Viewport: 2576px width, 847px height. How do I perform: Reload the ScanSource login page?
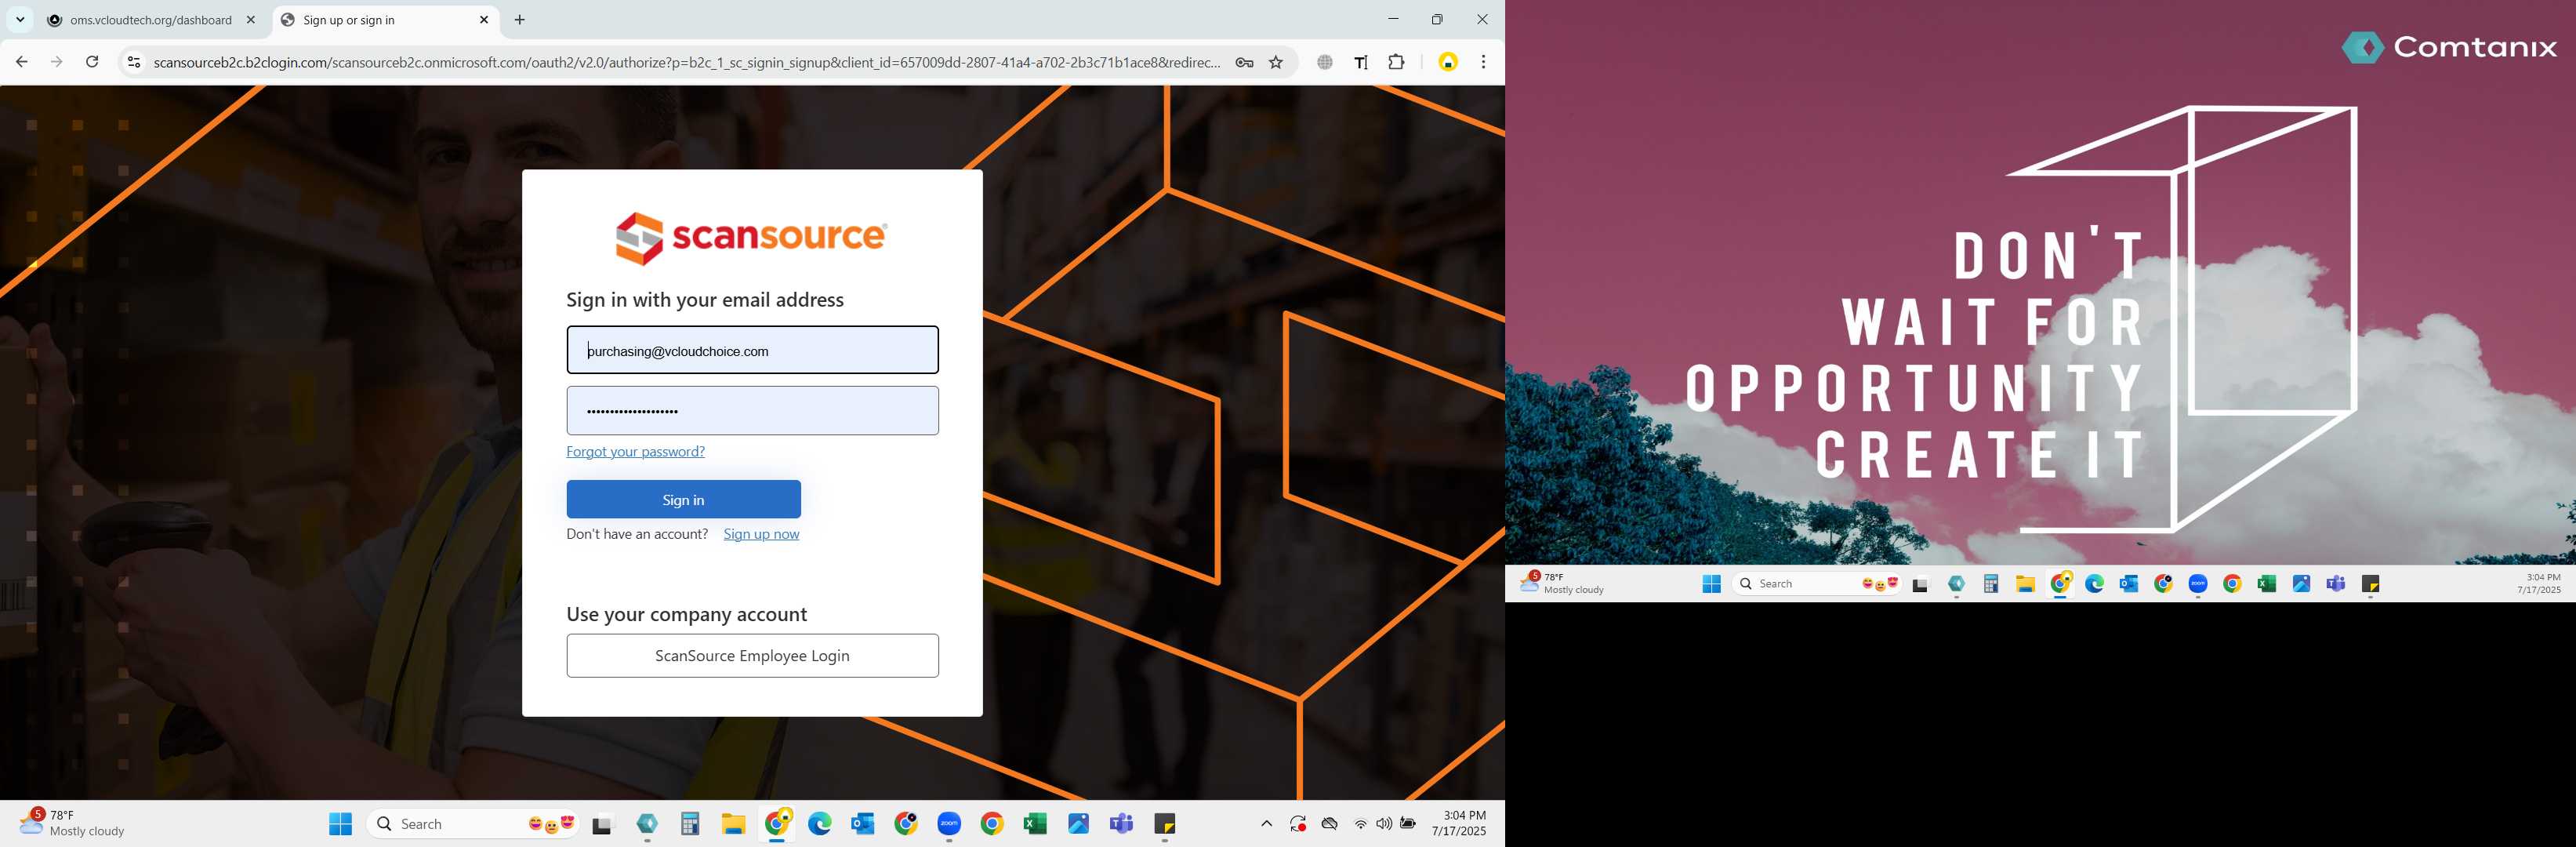tap(92, 62)
